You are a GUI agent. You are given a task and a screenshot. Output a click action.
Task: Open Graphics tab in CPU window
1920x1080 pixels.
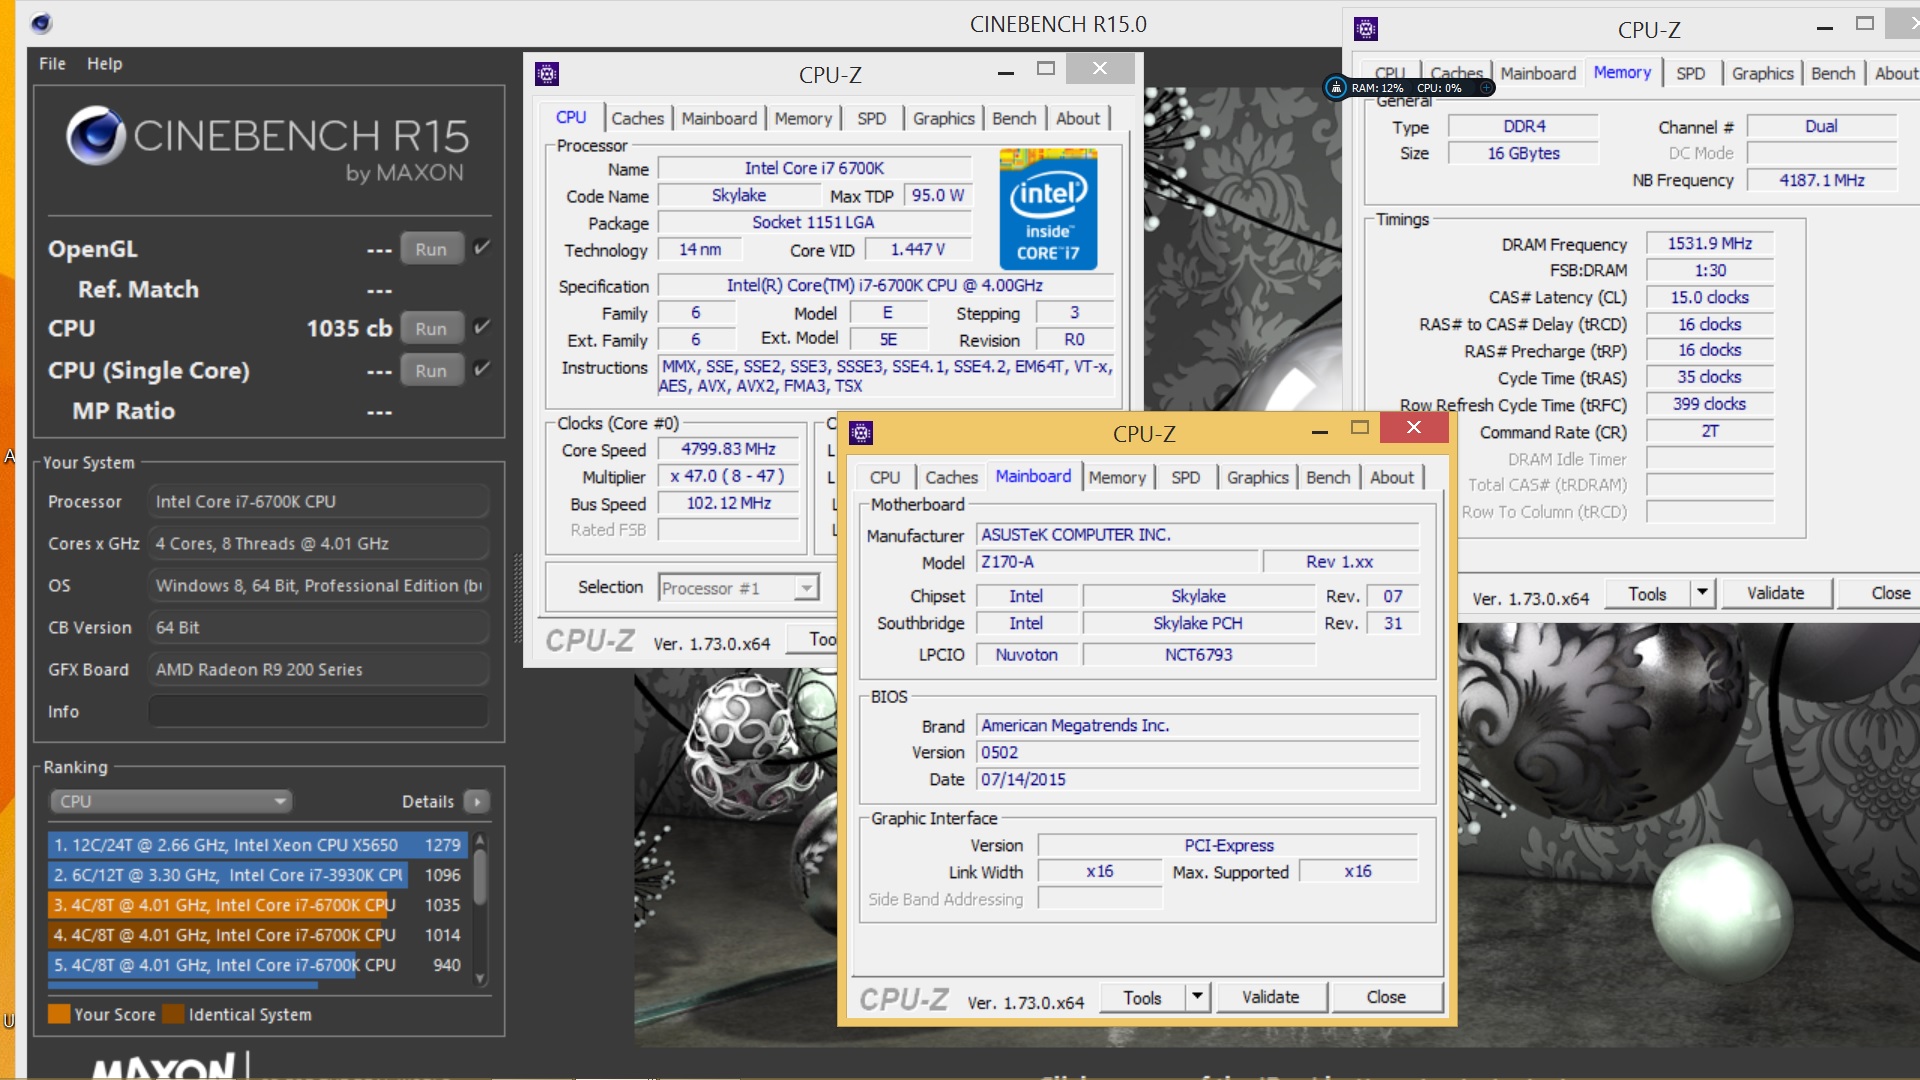click(943, 119)
